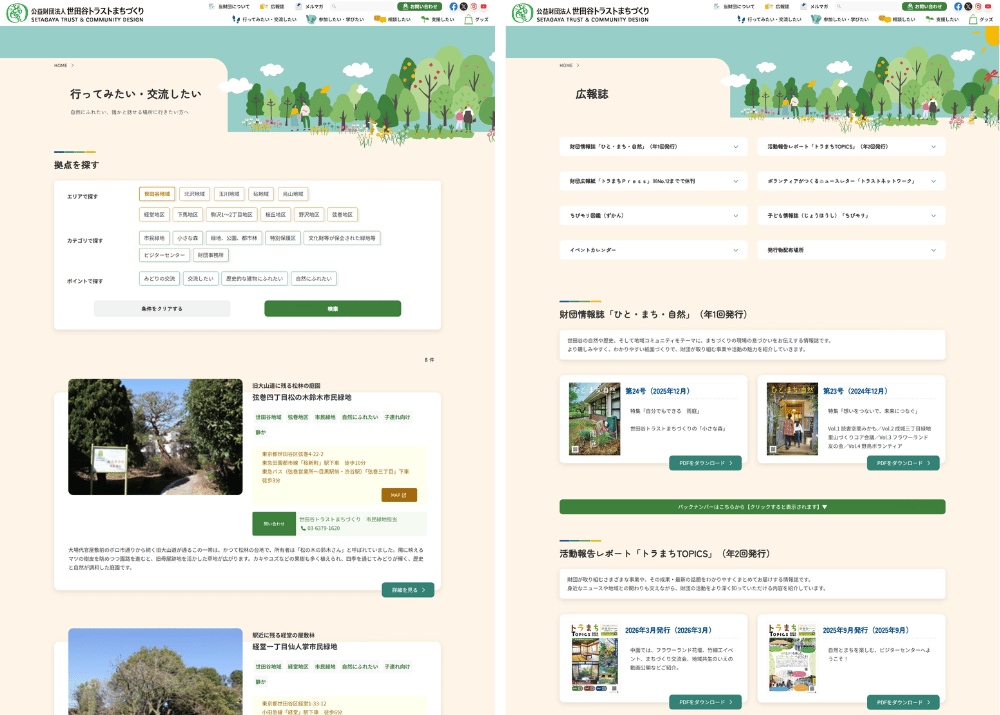
Task: Open Instagram icon in left page header
Action: (x=474, y=6)
